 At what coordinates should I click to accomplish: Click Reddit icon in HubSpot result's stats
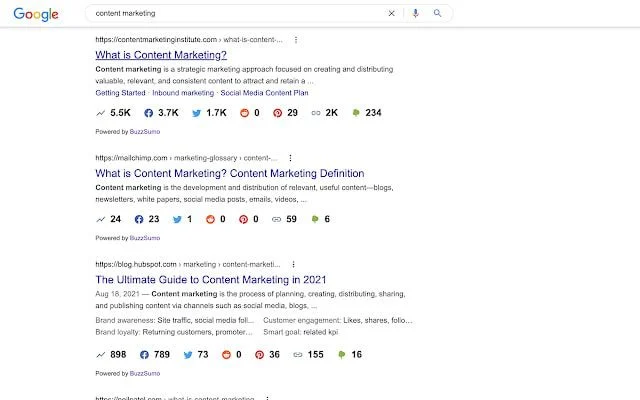226,355
